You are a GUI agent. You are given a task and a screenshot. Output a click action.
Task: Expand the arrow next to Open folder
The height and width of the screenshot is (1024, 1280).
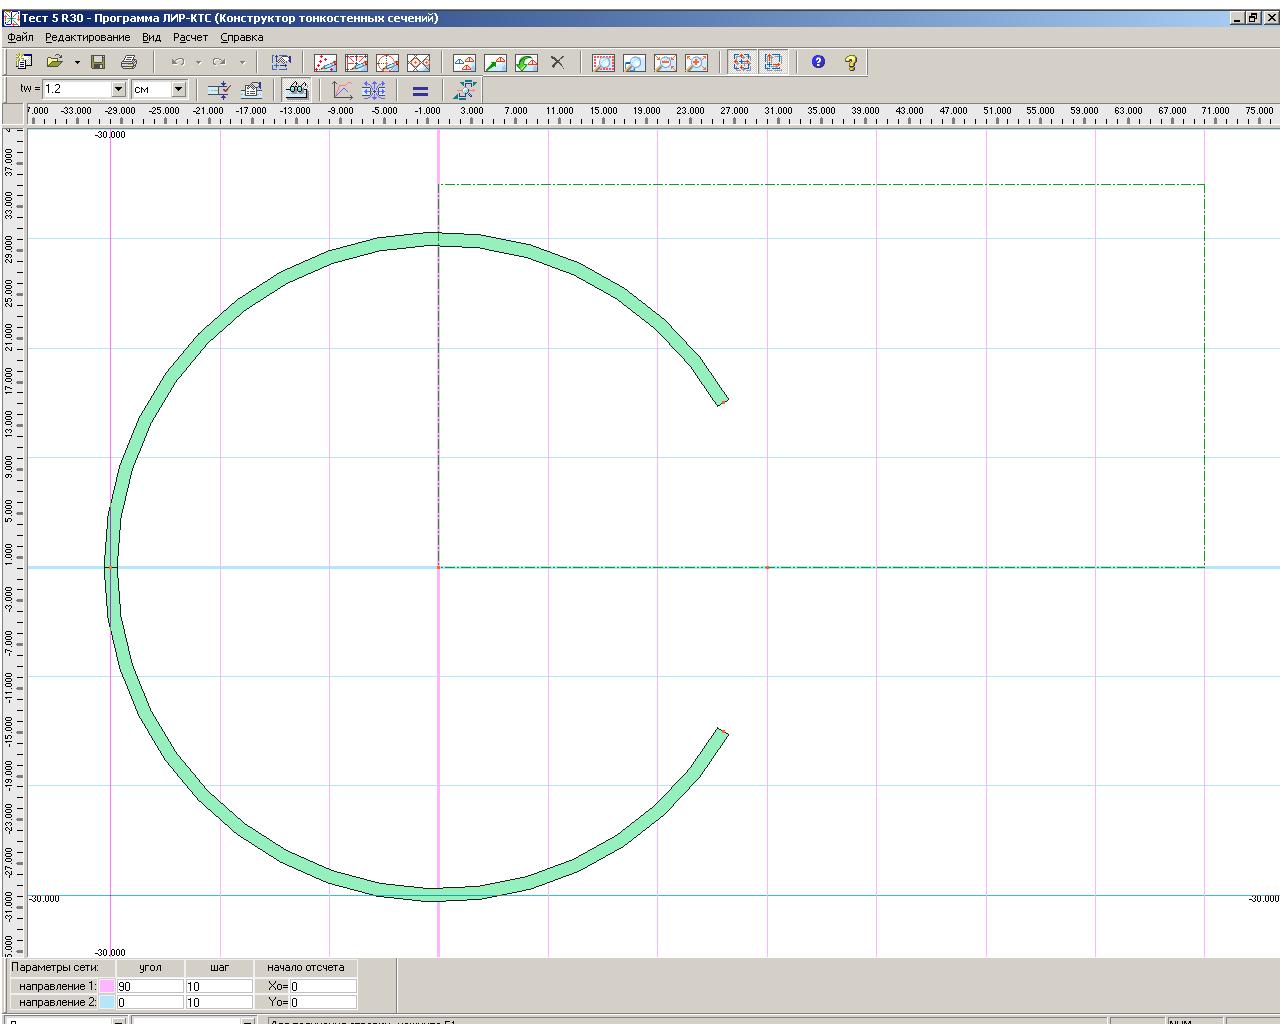click(77, 62)
